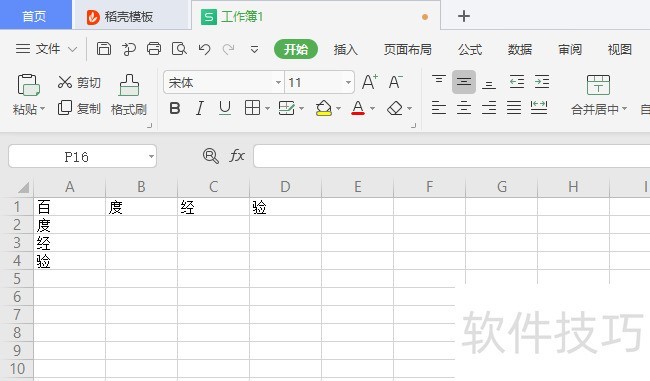
Task: Click select-all corner triangle
Action: pos(23,187)
